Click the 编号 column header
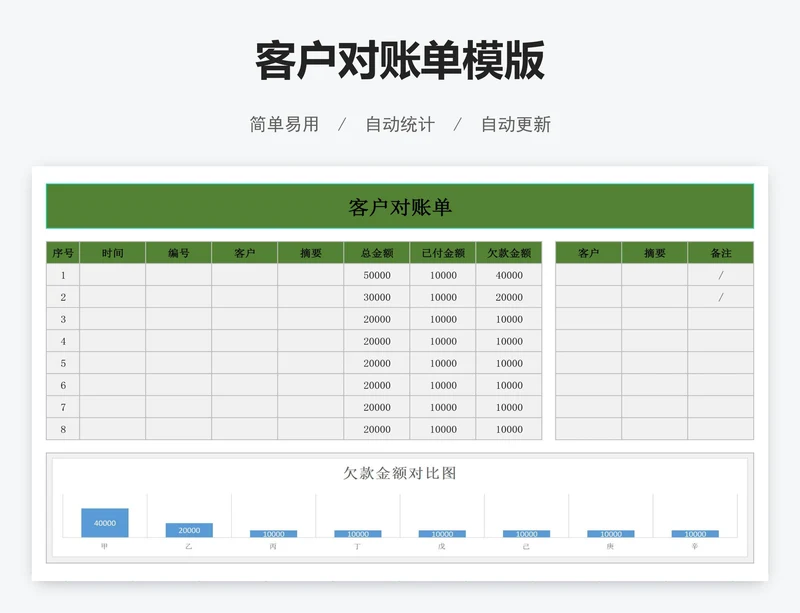Screen dimensions: 800x613 pos(179,253)
